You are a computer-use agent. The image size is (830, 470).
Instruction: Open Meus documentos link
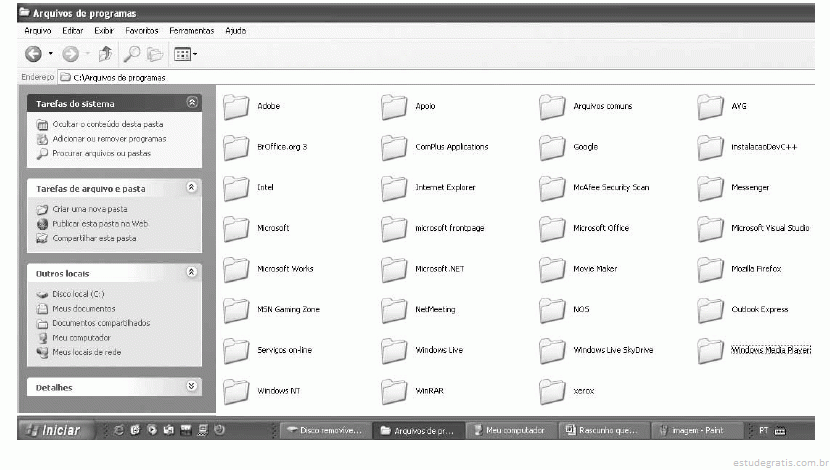[83, 309]
